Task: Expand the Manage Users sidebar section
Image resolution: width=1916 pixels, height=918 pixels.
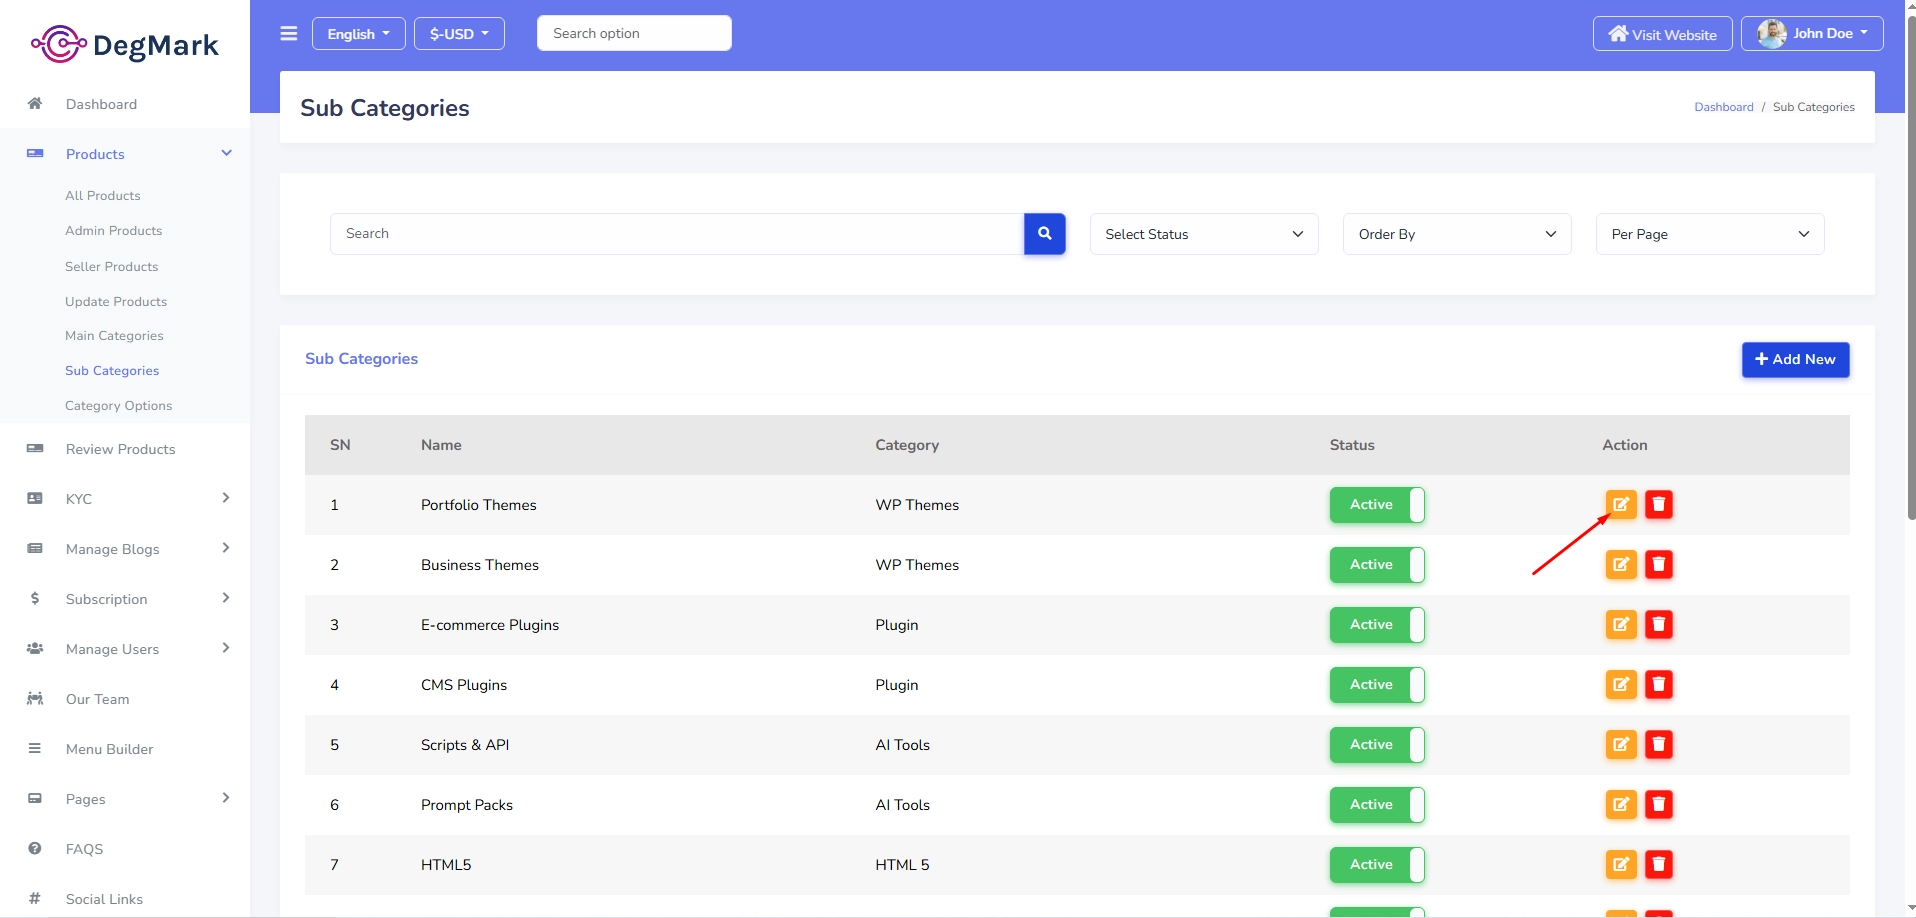Action: (125, 648)
